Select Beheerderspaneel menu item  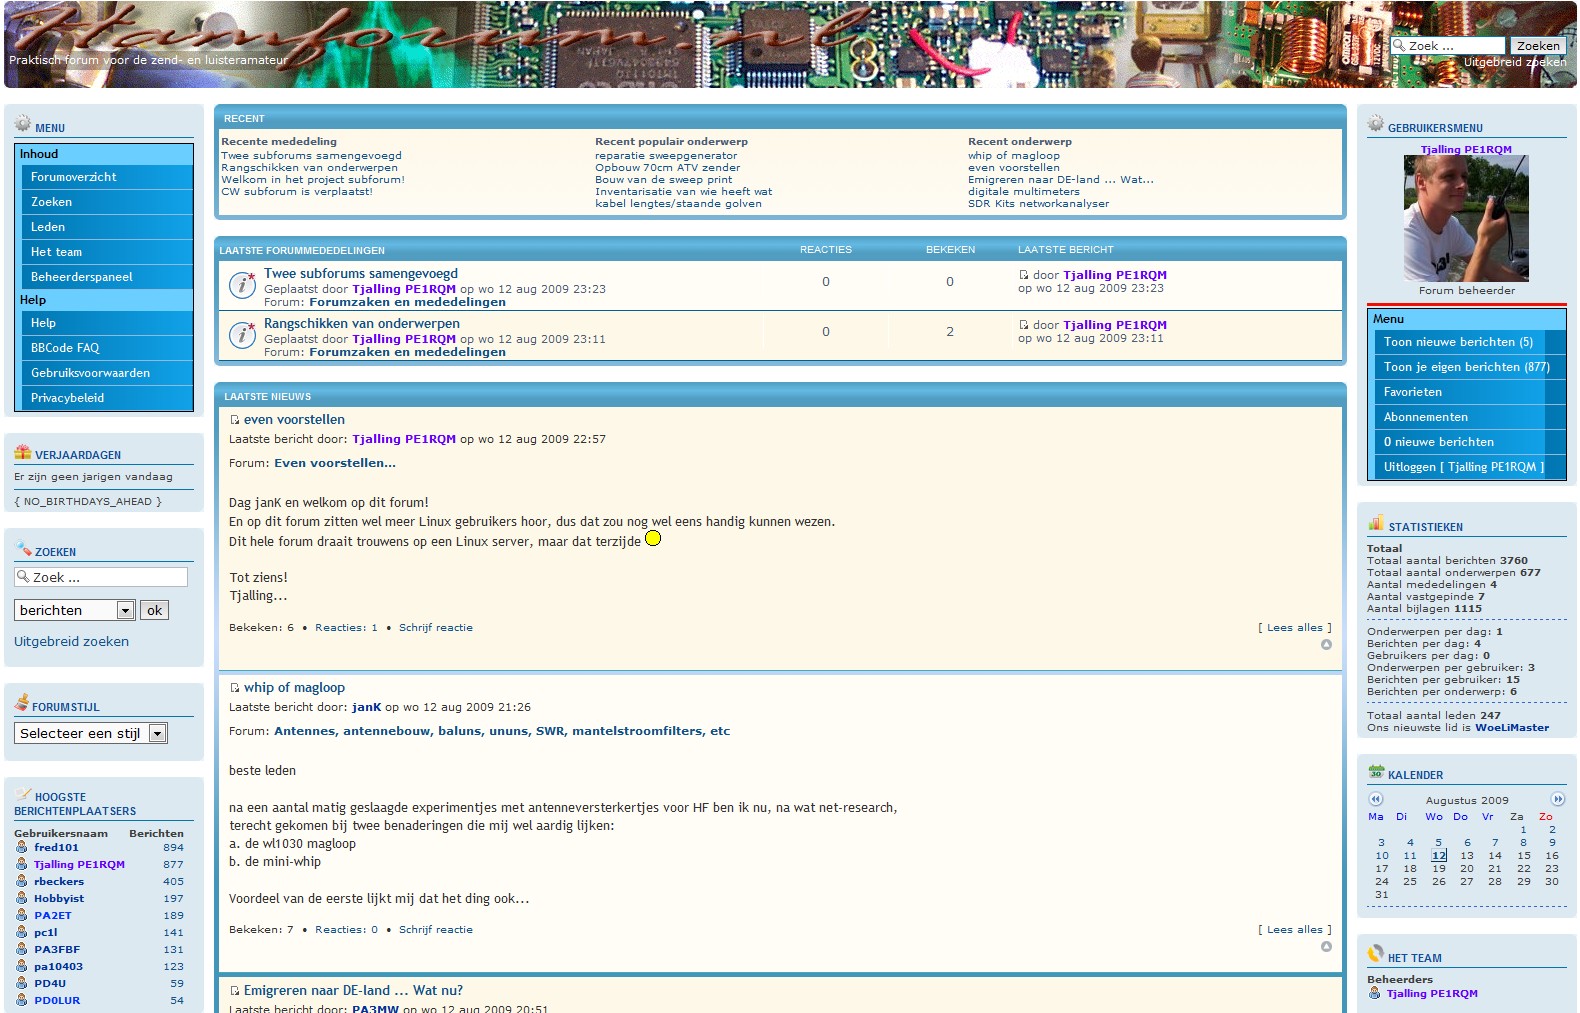[x=81, y=277]
